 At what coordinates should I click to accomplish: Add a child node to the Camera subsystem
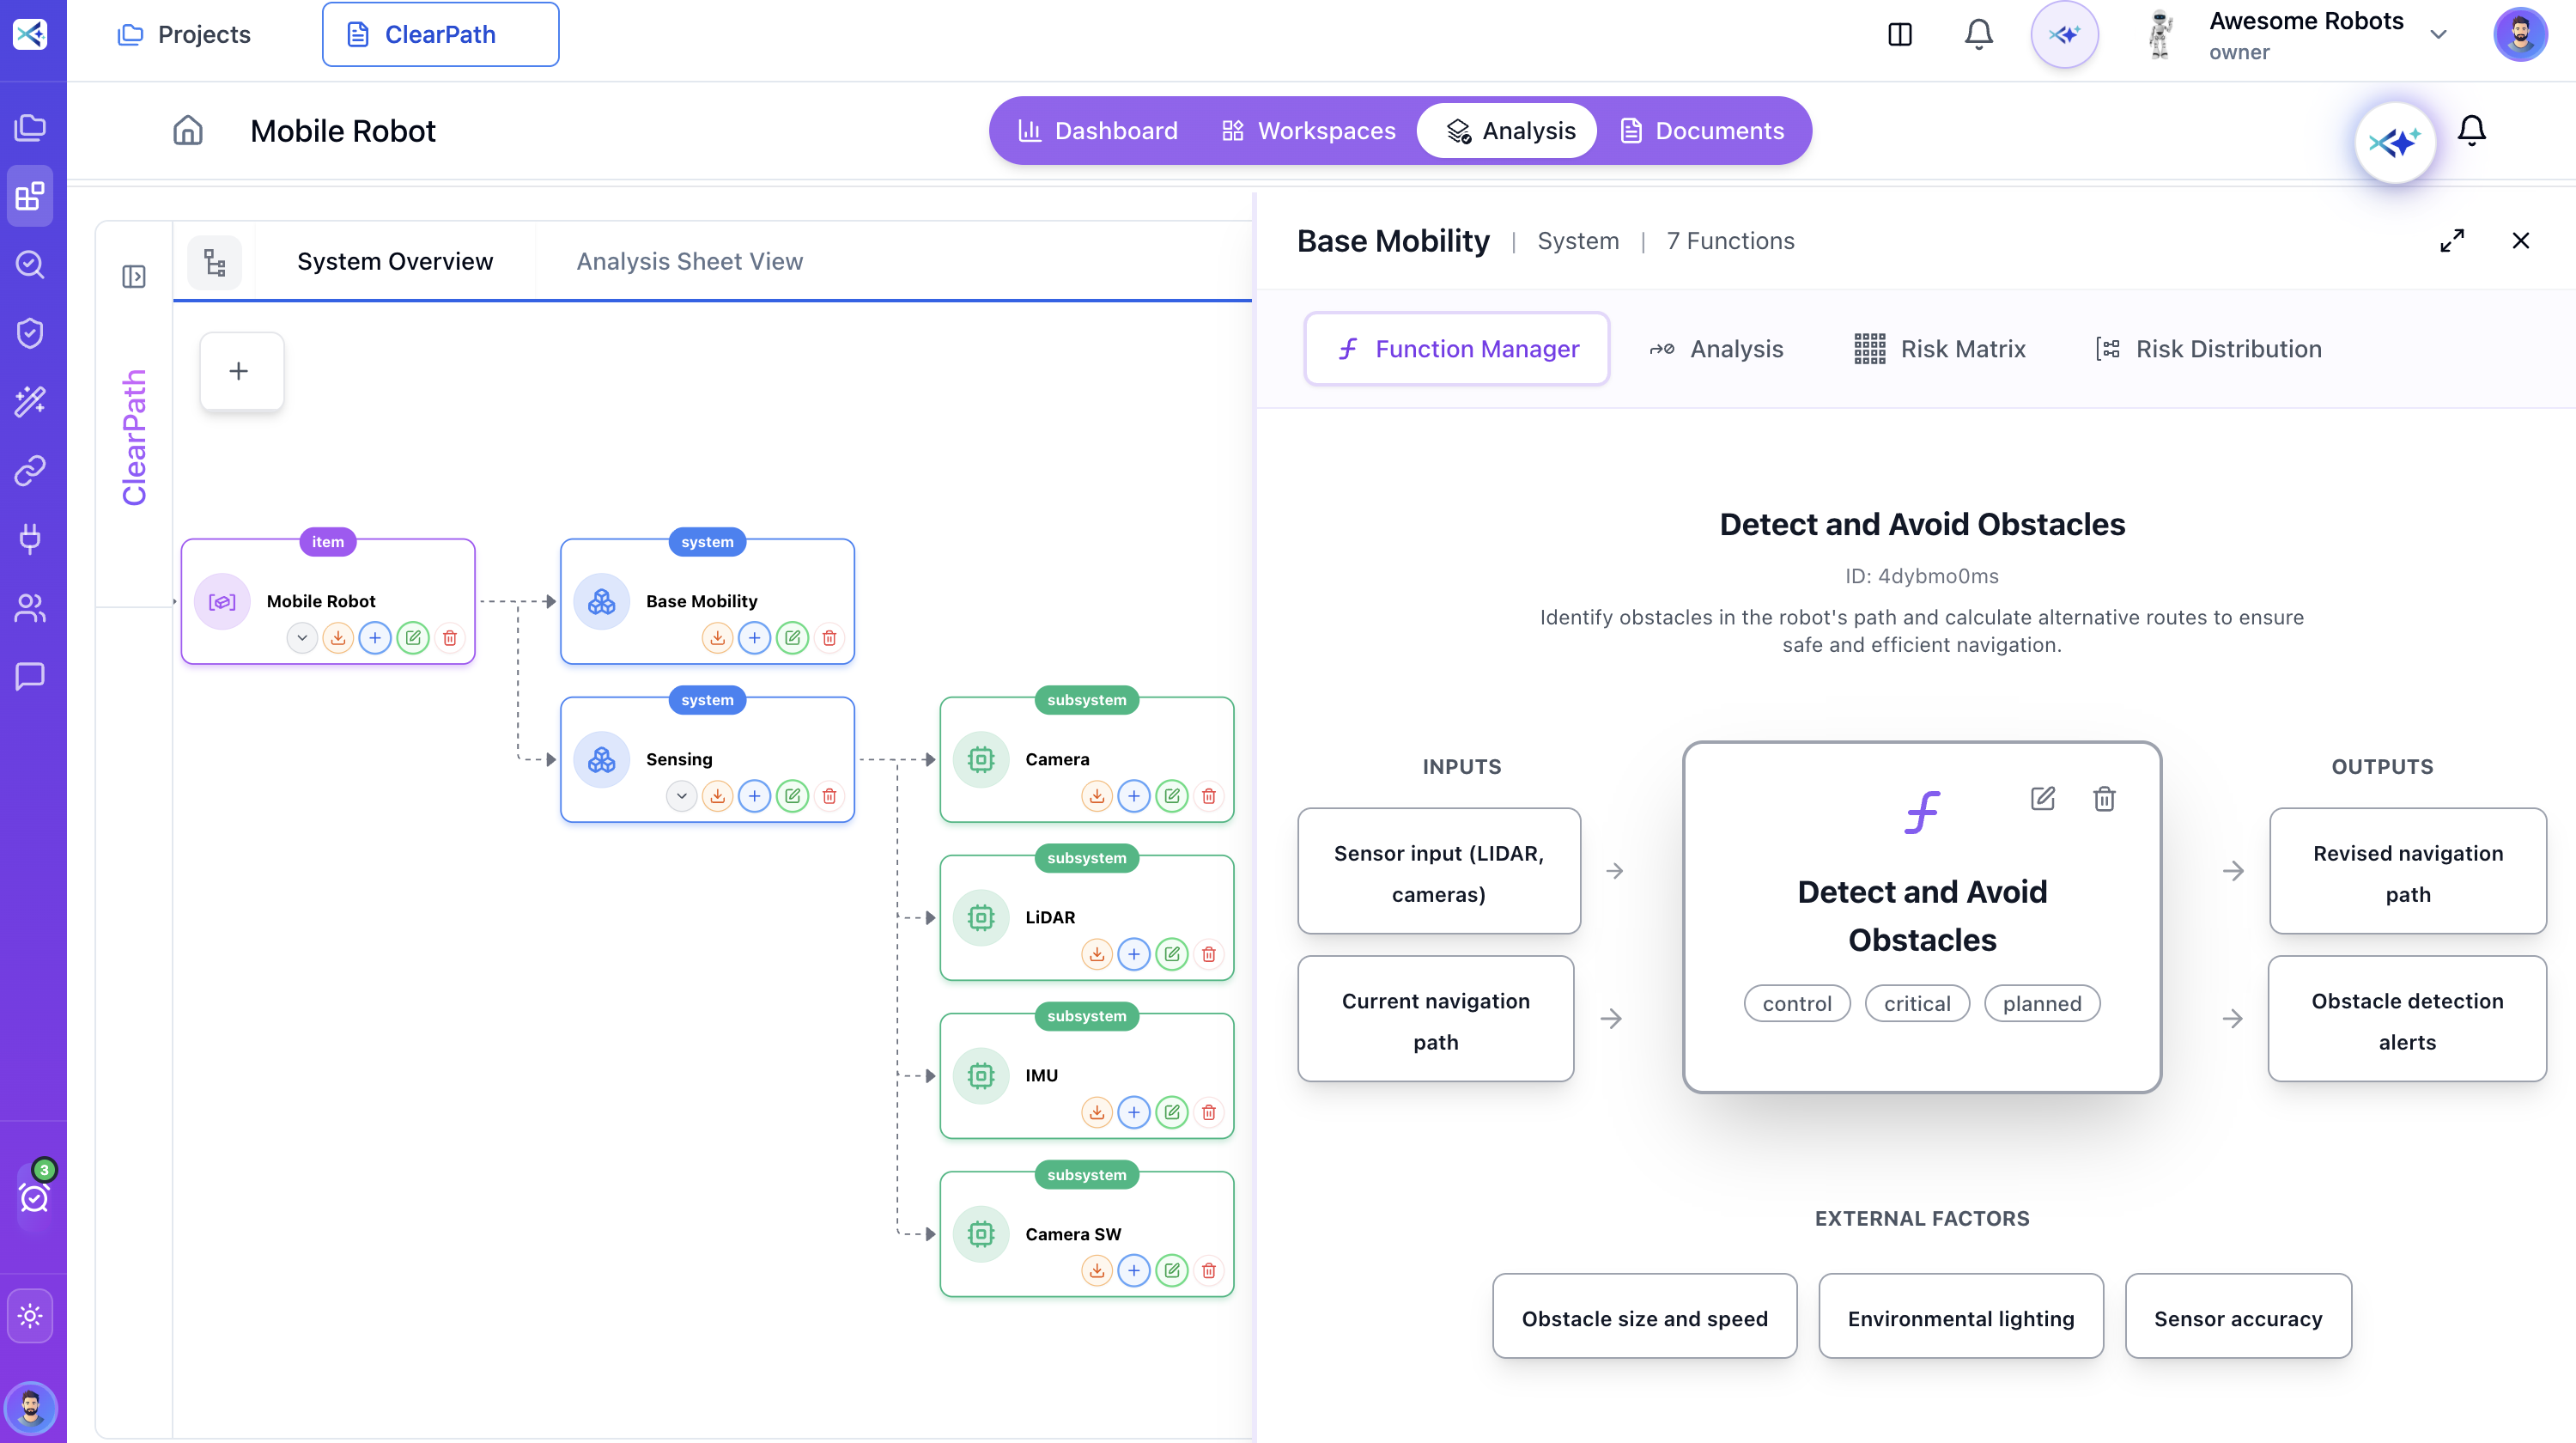(x=1134, y=796)
